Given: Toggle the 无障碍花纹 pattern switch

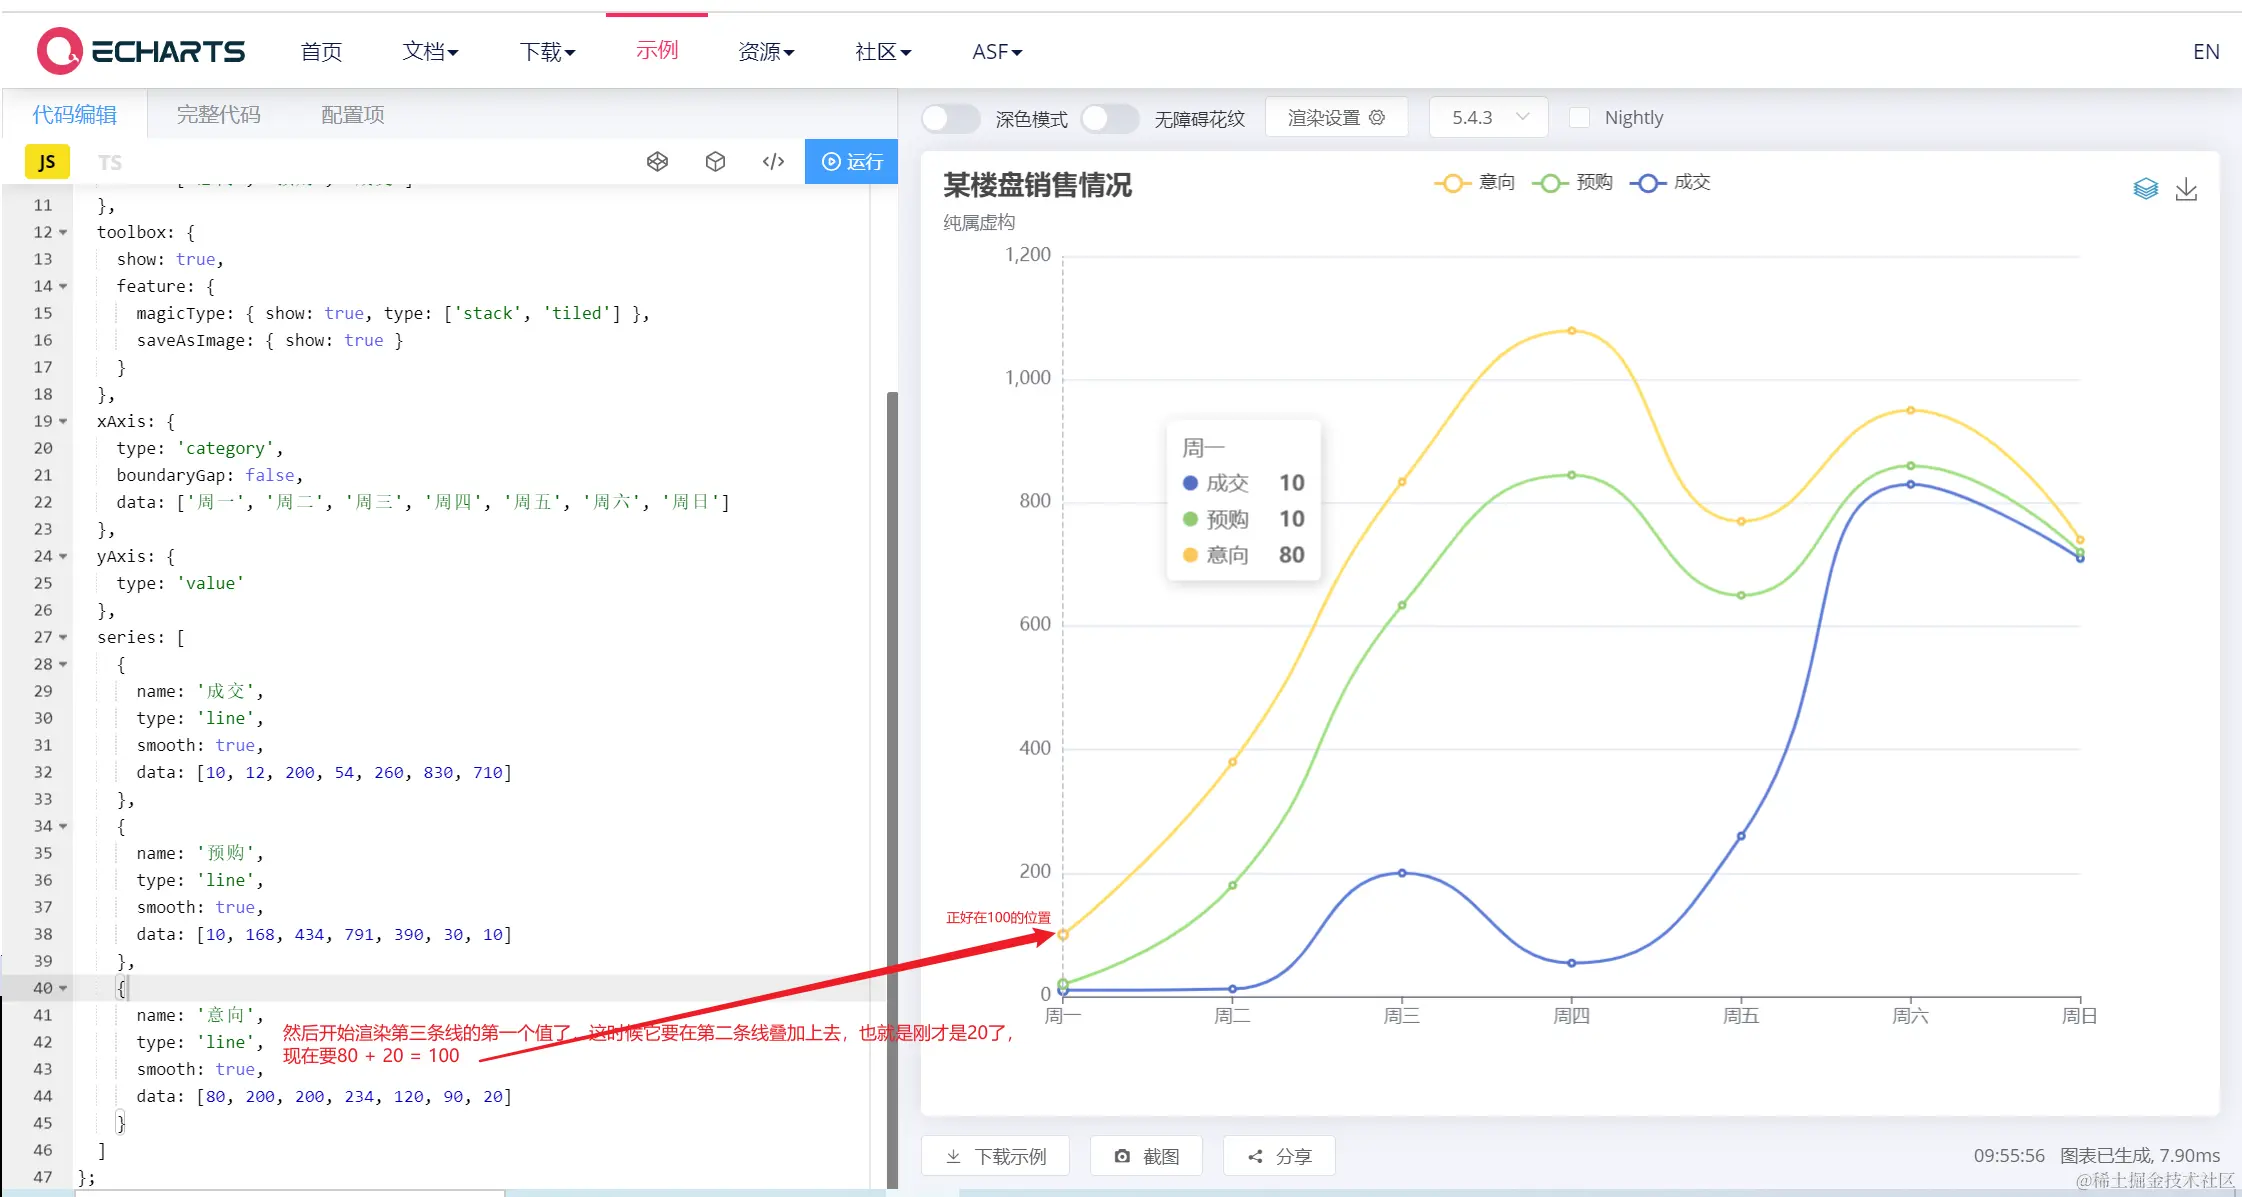Looking at the screenshot, I should (x=1109, y=118).
